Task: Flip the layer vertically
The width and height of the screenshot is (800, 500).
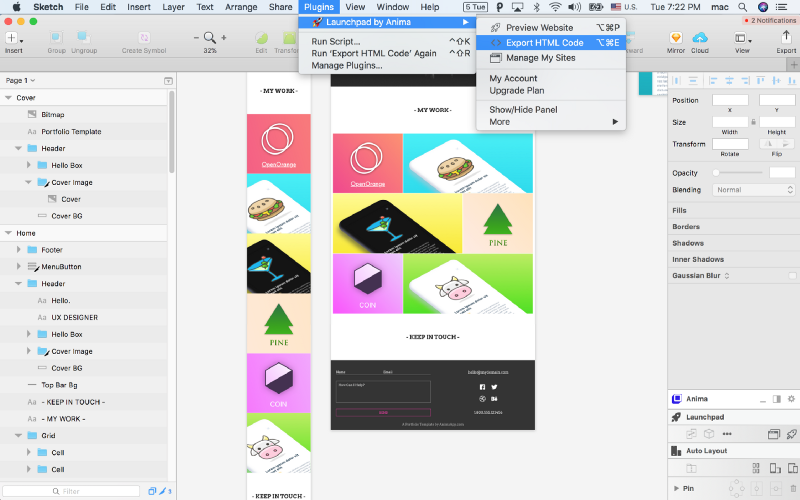Action: point(785,144)
